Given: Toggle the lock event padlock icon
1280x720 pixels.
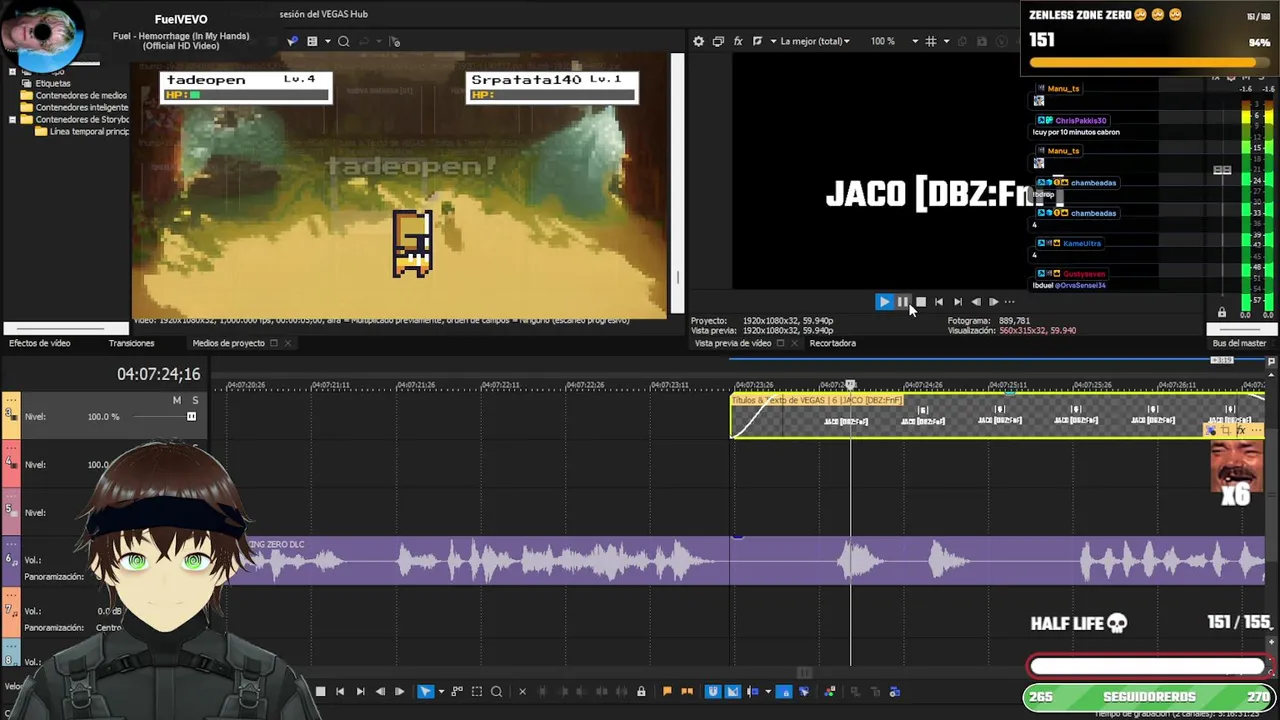Looking at the screenshot, I should click(641, 691).
